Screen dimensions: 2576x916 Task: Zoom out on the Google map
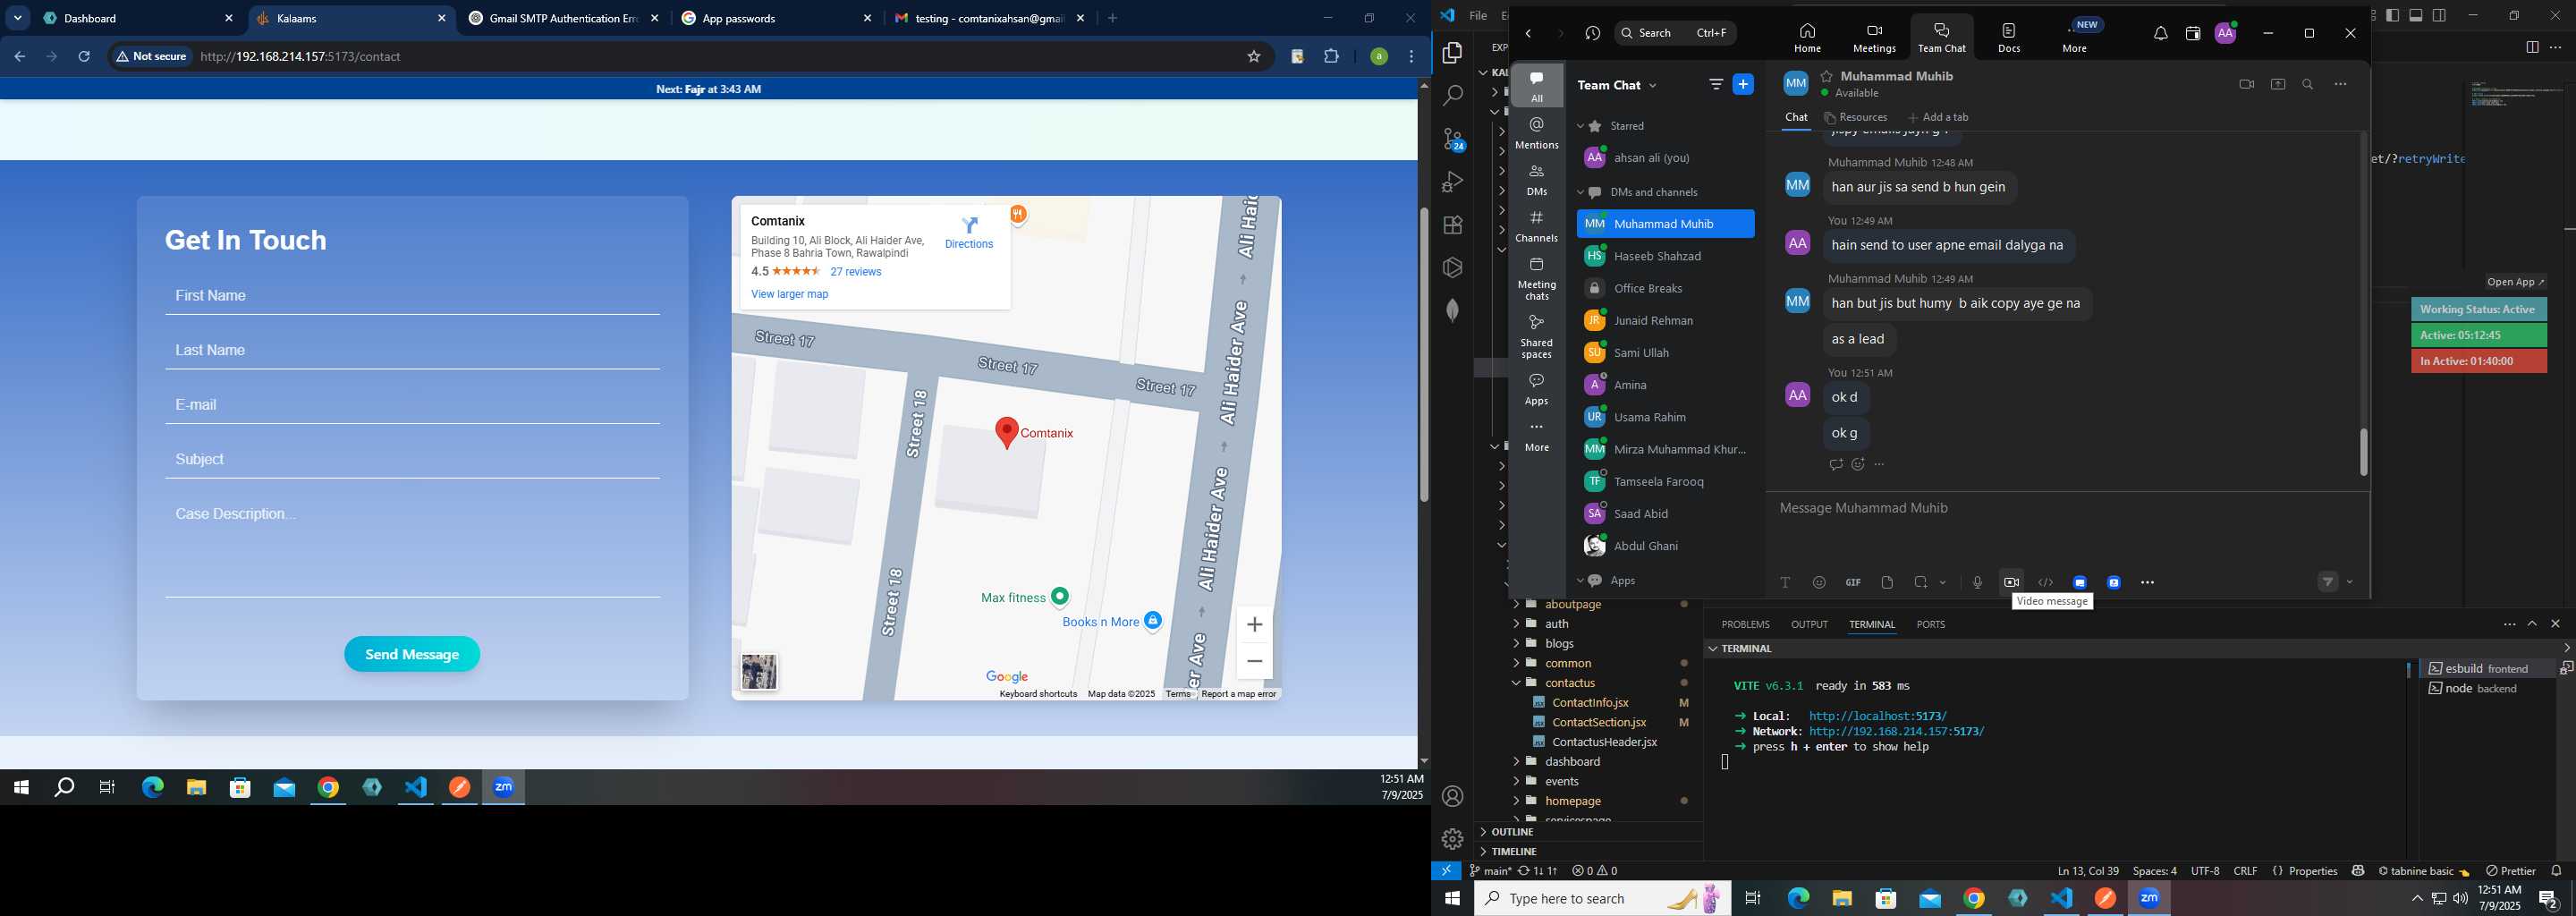(1254, 662)
